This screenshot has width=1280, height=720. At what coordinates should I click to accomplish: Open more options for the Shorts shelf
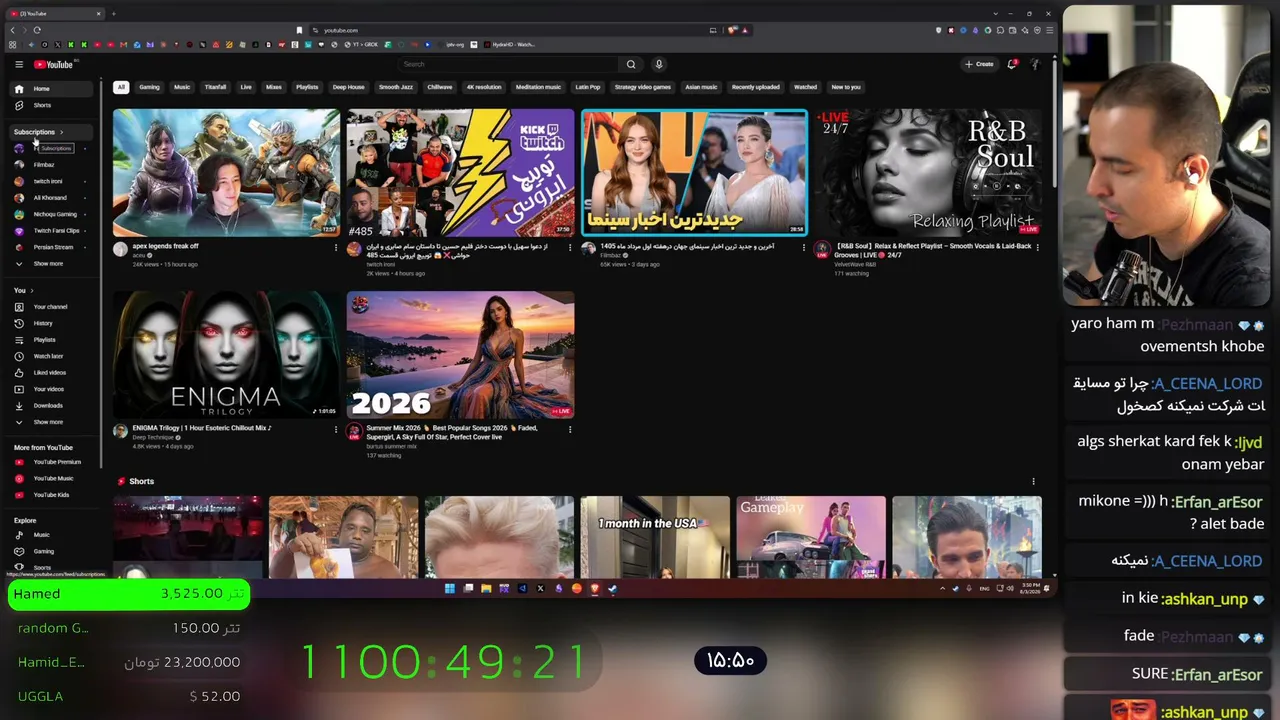click(x=1034, y=481)
